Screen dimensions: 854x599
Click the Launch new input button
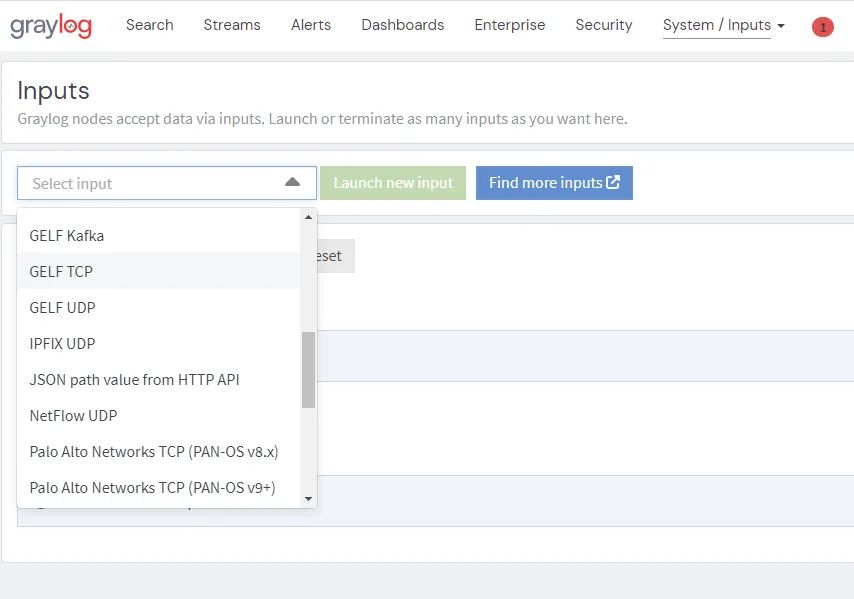click(393, 183)
